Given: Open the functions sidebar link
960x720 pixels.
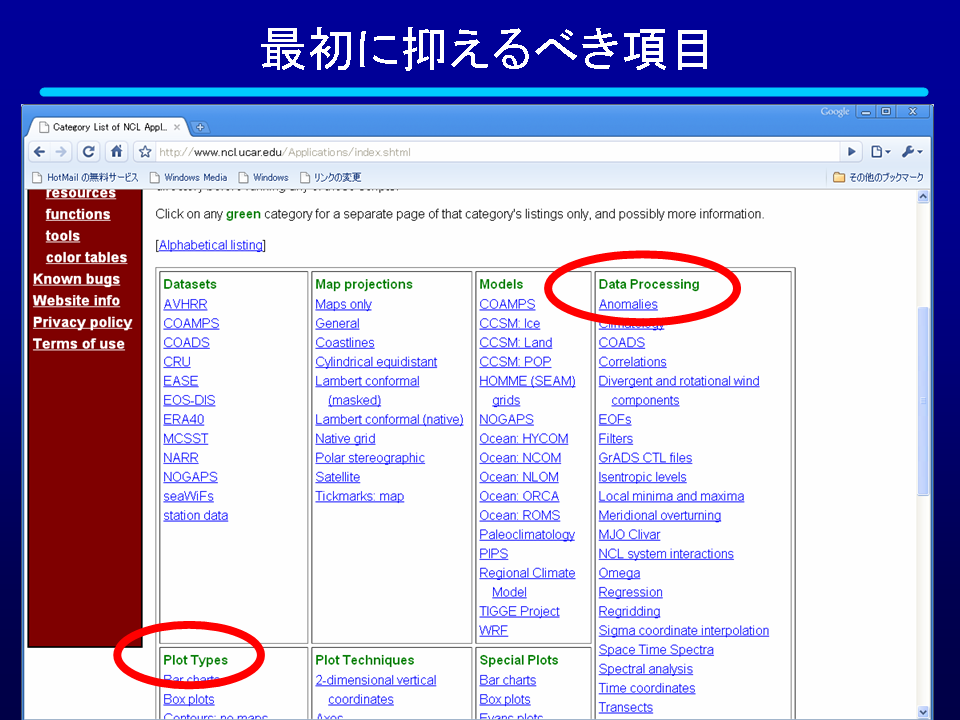Looking at the screenshot, I should point(78,214).
